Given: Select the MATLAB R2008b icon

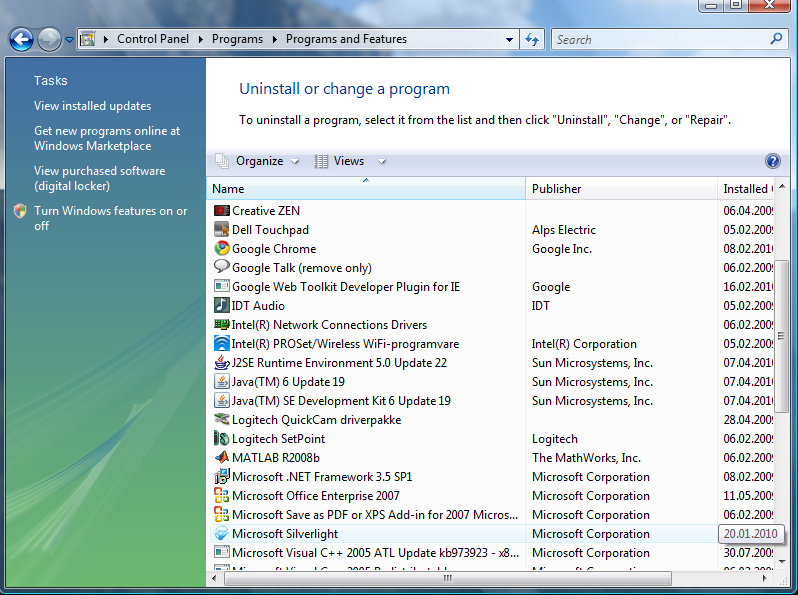Looking at the screenshot, I should pos(221,457).
